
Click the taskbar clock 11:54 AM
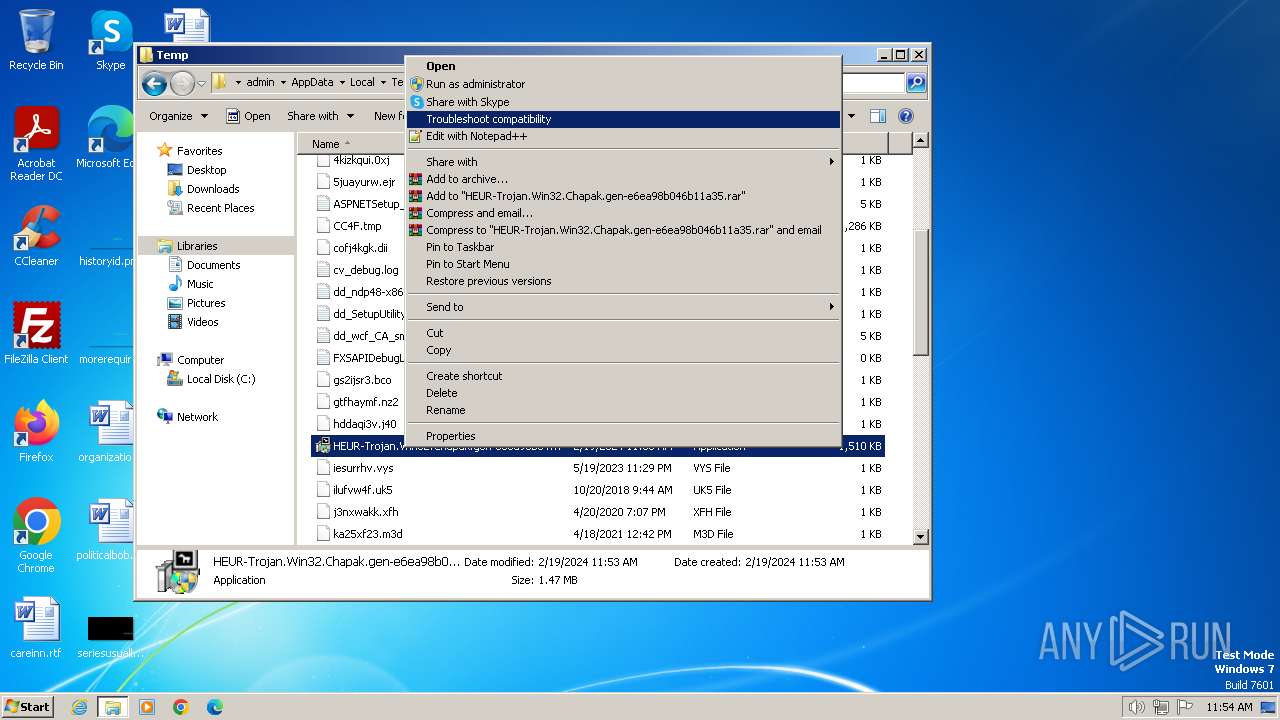[x=1229, y=707]
